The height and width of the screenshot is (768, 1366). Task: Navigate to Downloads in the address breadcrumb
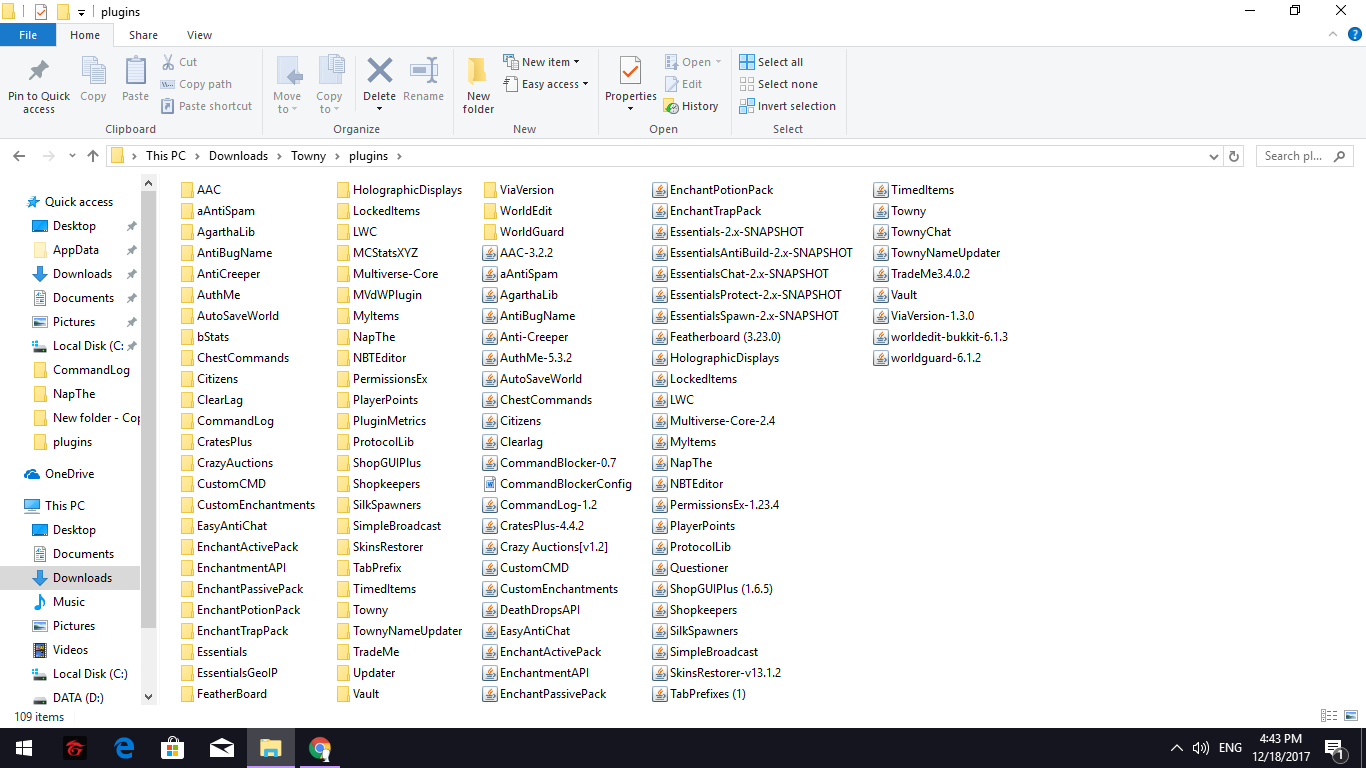point(238,156)
